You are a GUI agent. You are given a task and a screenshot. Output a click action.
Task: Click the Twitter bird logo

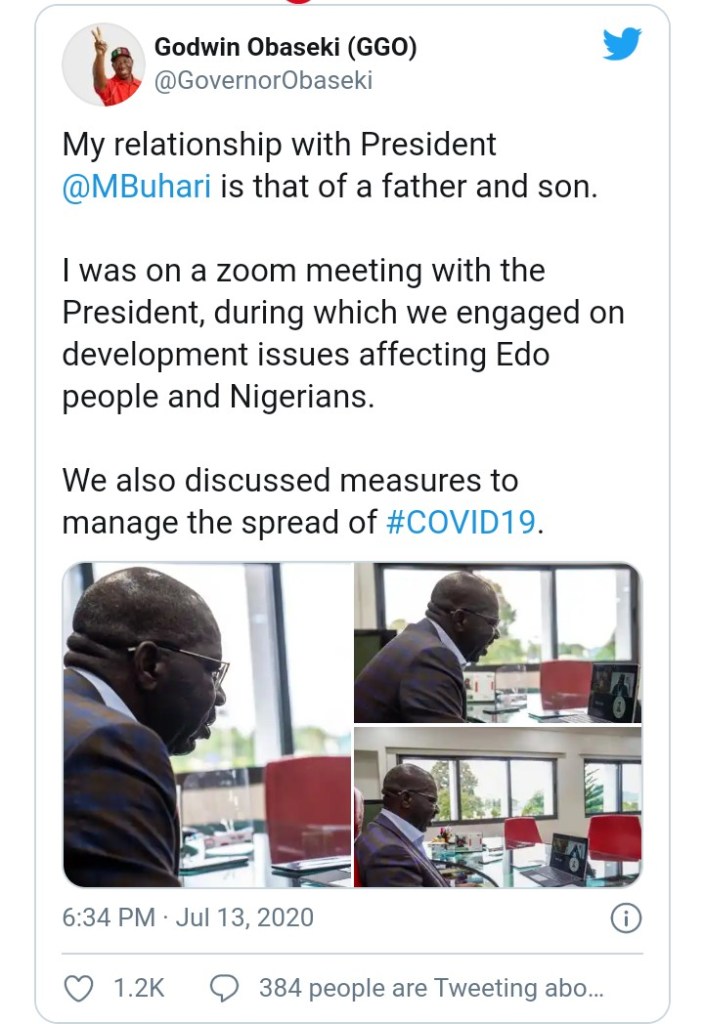(x=621, y=45)
